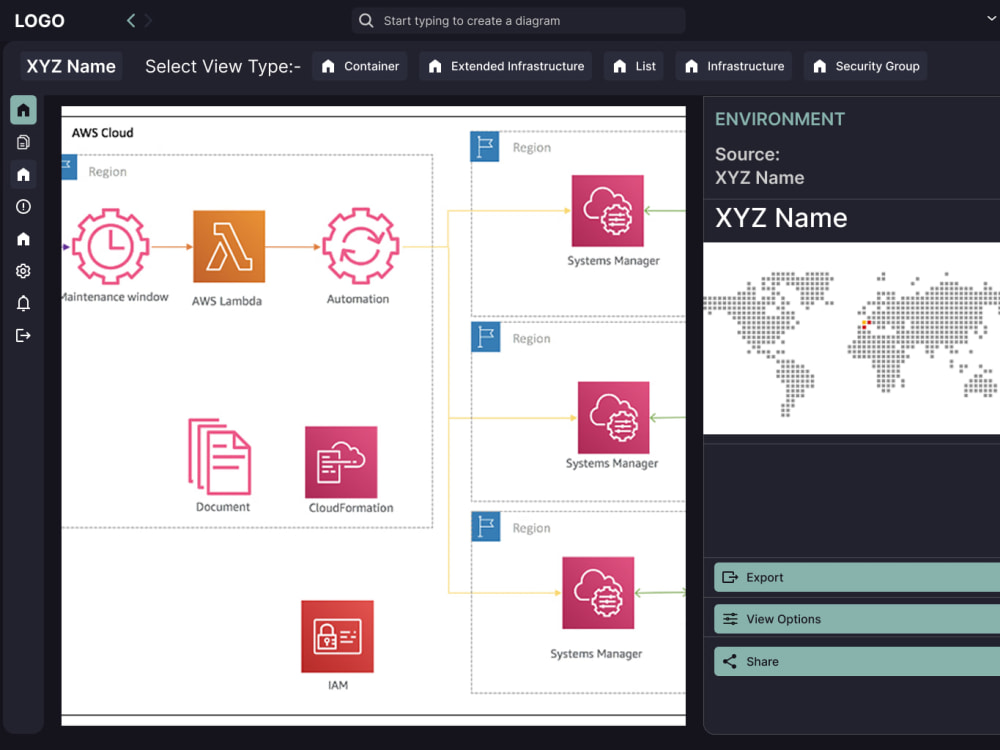Open the settings gear in sidebar
Viewport: 1000px width, 750px height.
23,271
